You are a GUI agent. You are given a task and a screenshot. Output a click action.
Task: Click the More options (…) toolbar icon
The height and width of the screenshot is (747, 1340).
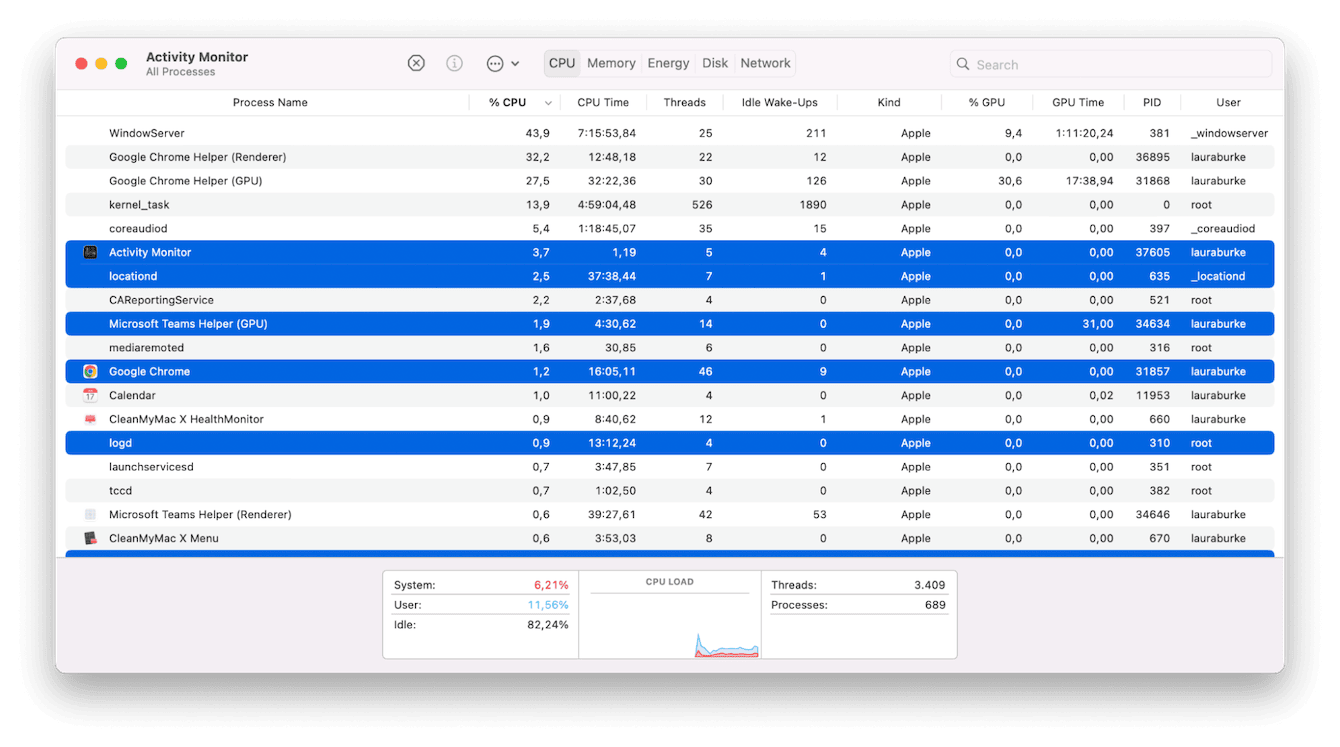[x=494, y=62]
